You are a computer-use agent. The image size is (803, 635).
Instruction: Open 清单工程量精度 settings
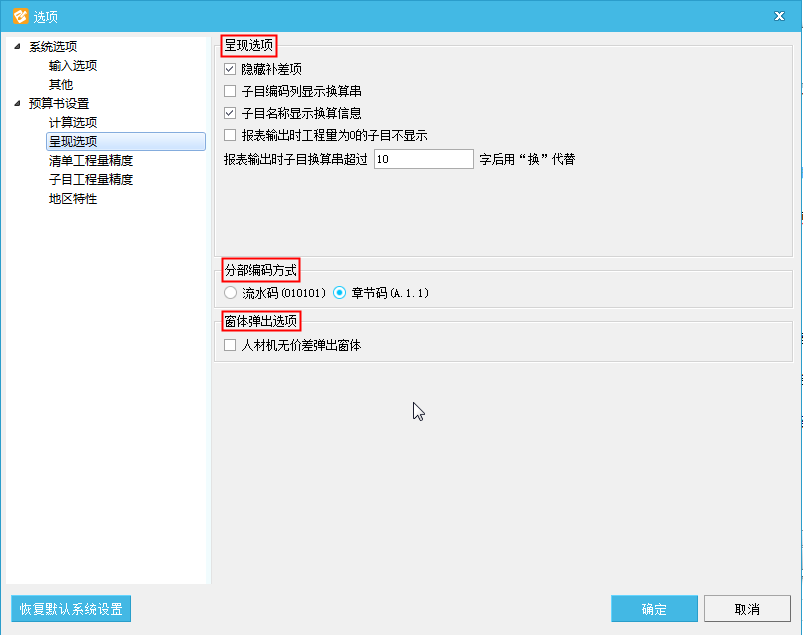(x=91, y=160)
